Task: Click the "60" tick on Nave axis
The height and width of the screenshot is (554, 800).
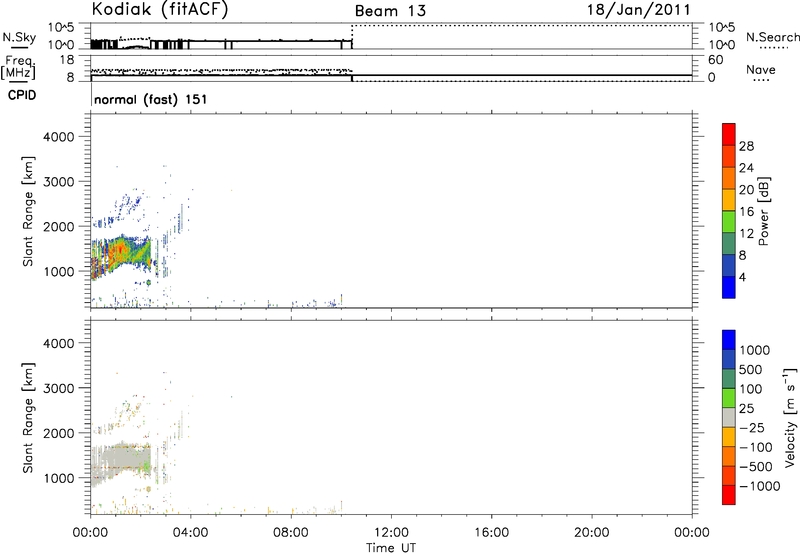Action: (x=715, y=60)
